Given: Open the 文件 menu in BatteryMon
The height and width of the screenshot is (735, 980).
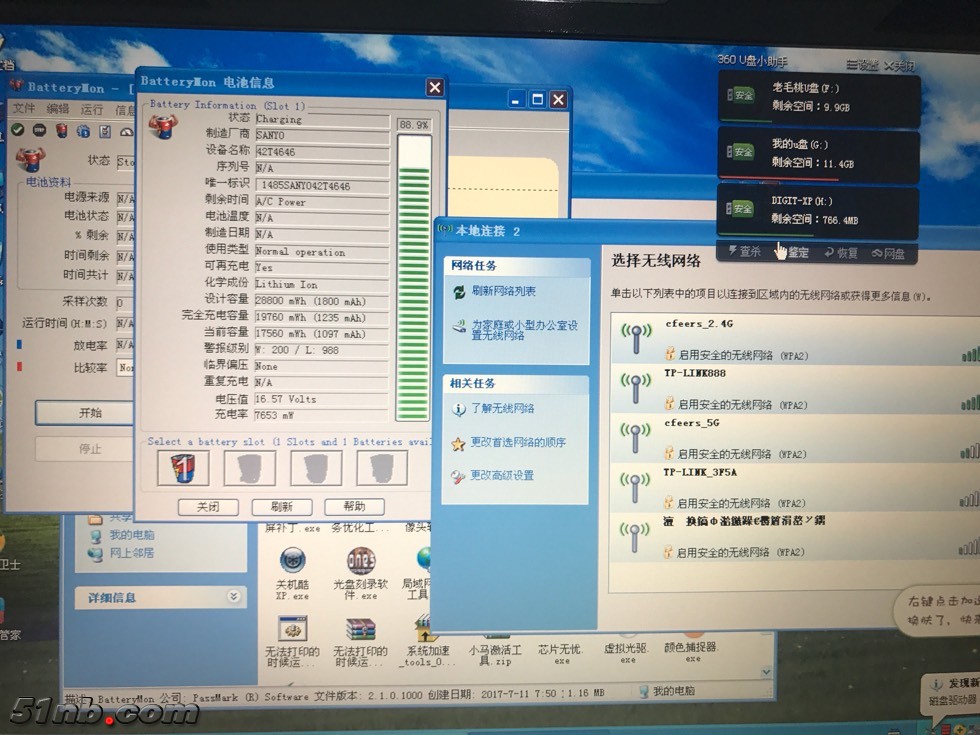Looking at the screenshot, I should 23,109.
